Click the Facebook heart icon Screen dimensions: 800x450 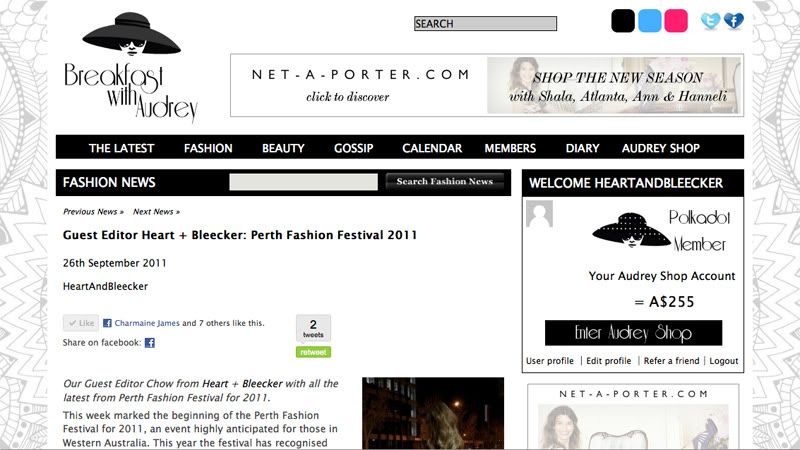coord(734,21)
